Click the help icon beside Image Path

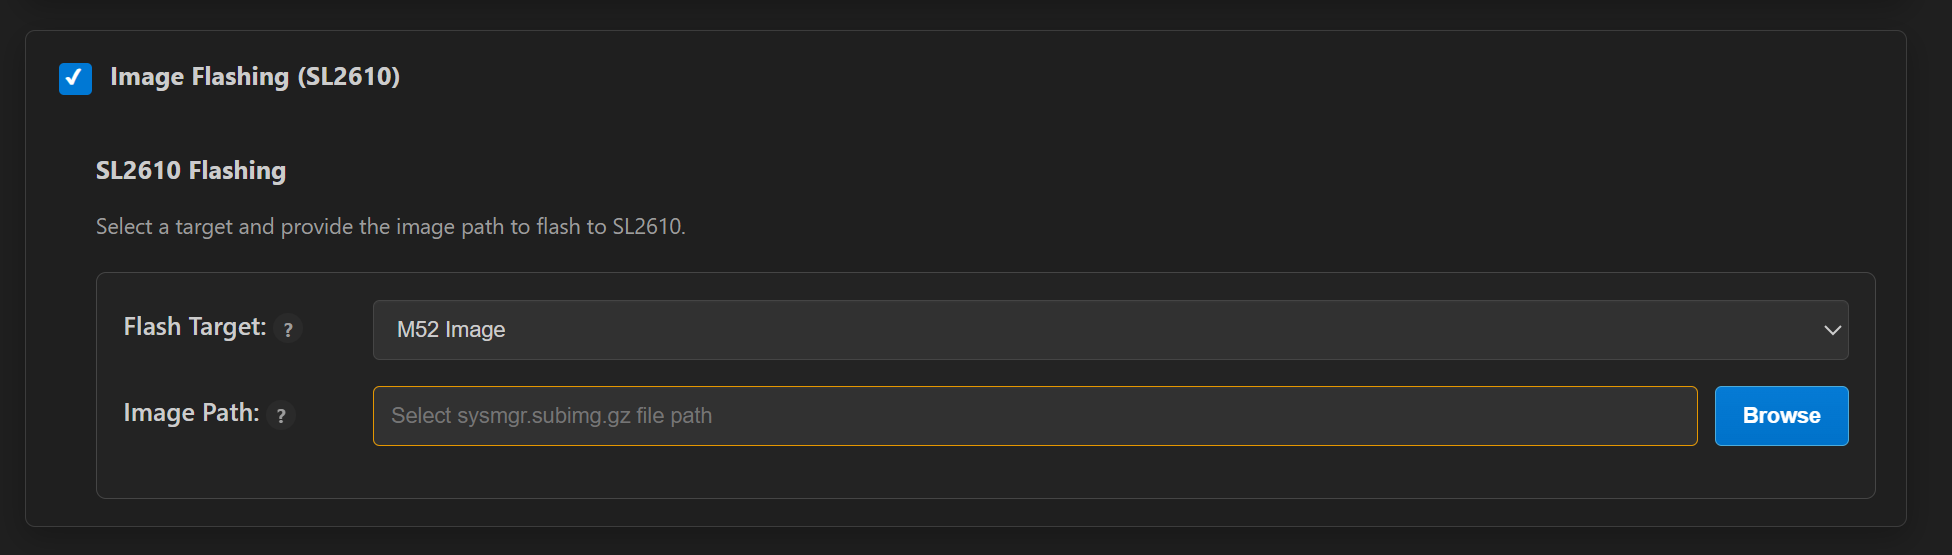(281, 415)
